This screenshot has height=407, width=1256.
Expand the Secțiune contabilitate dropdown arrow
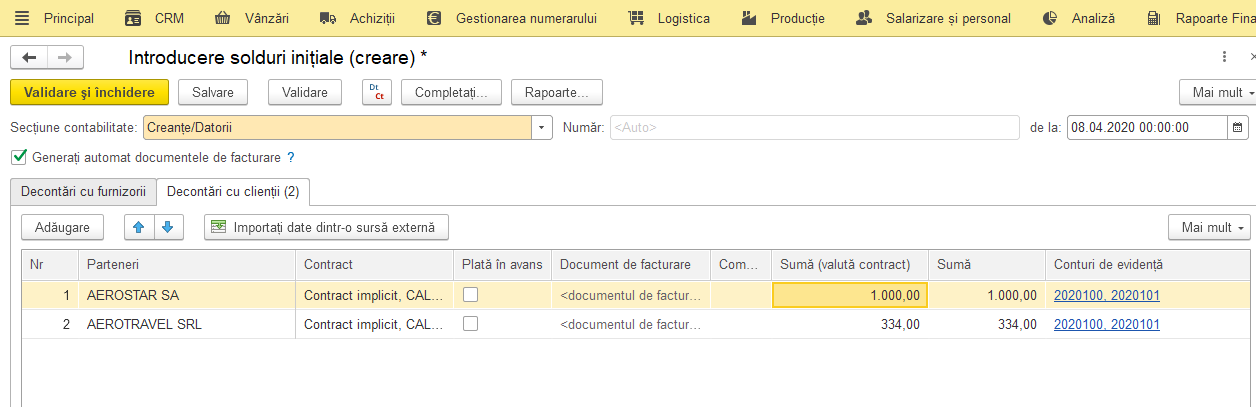tap(541, 127)
